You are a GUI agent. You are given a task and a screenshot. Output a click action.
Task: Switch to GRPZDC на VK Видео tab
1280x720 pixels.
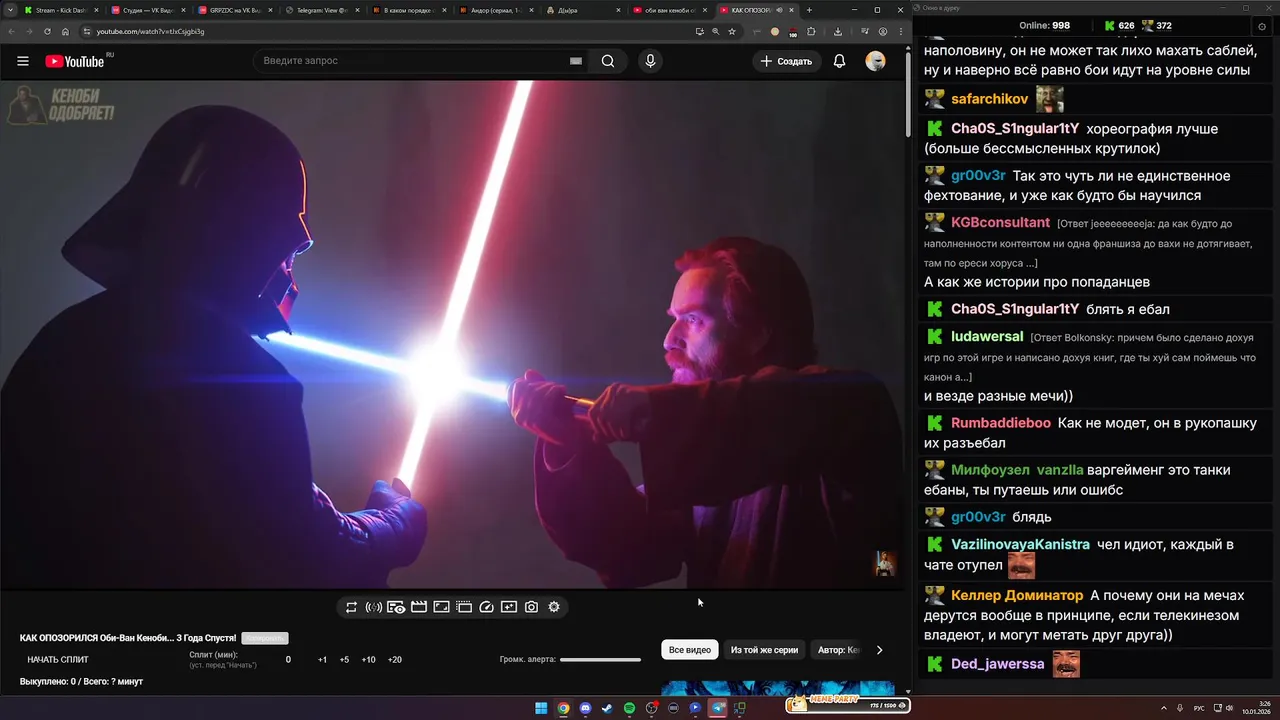pos(235,10)
